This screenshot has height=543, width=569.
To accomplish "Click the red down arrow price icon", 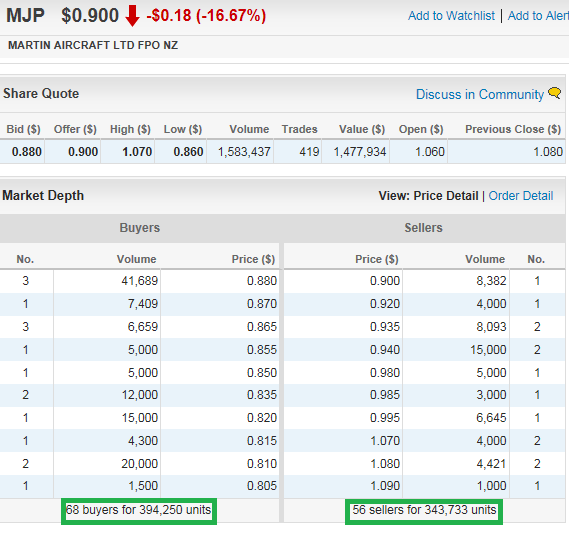I will click(132, 16).
